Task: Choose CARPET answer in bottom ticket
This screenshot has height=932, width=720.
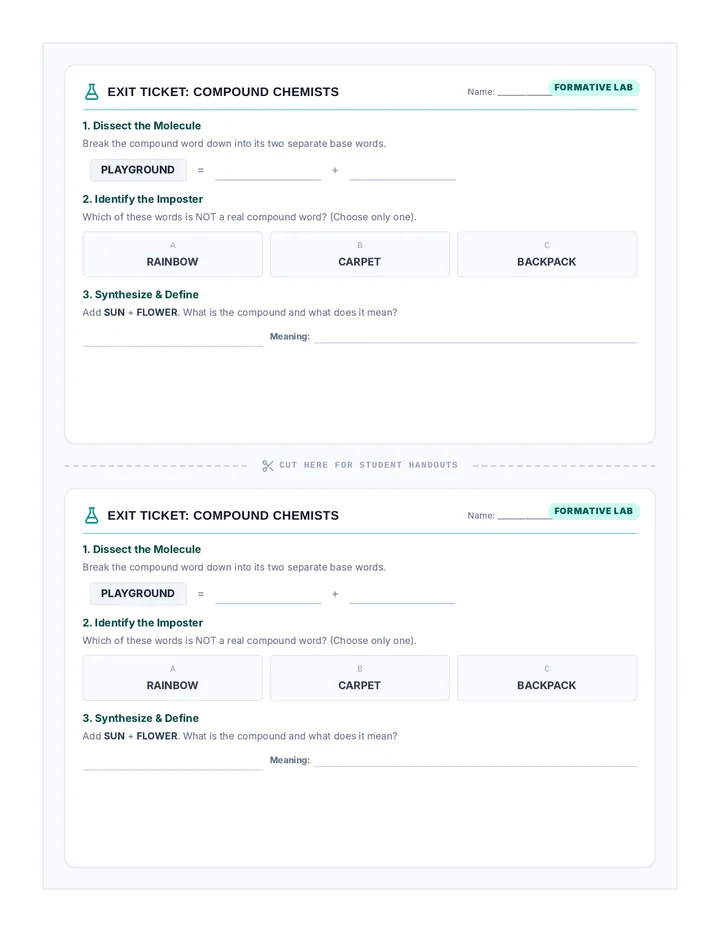Action: pos(360,678)
